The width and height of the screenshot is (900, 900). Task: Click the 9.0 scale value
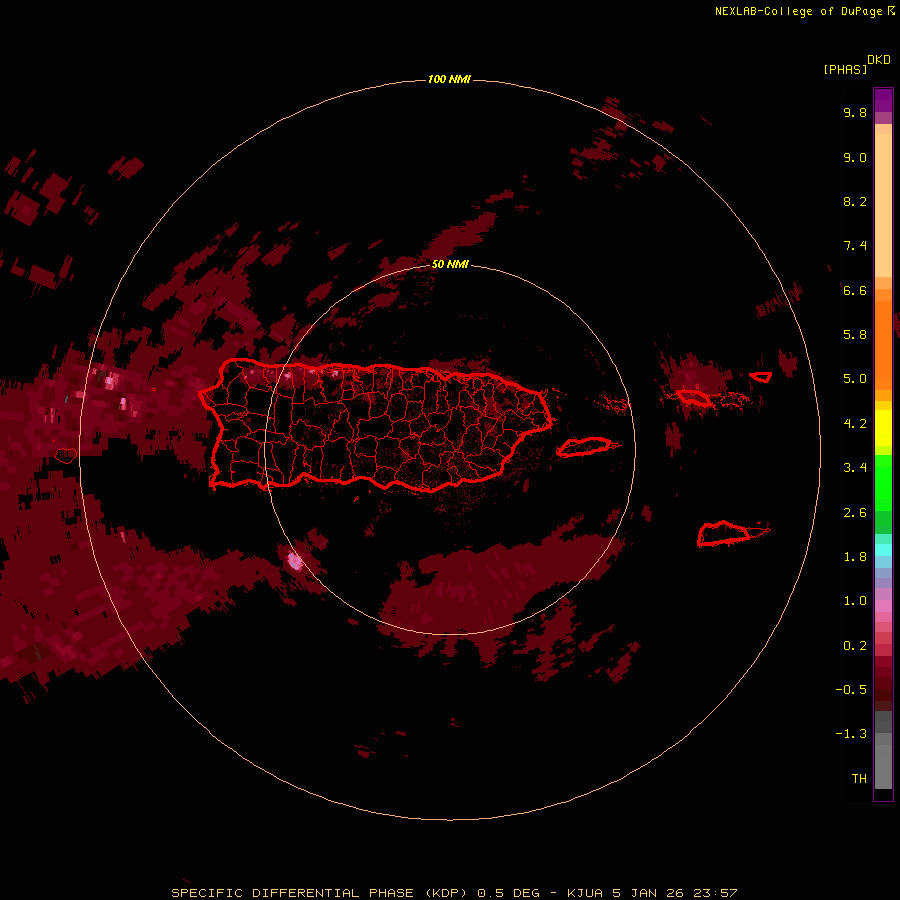pyautogui.click(x=855, y=157)
